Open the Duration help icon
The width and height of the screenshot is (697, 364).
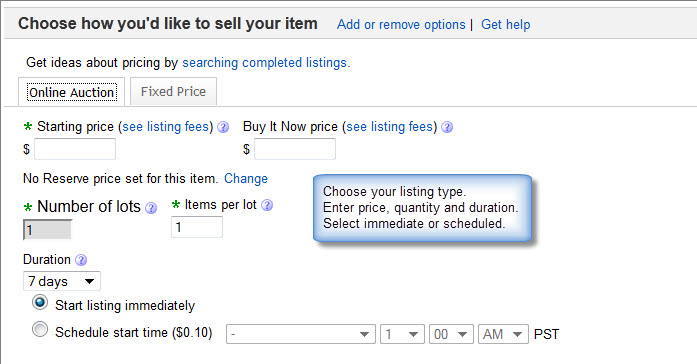[x=81, y=260]
